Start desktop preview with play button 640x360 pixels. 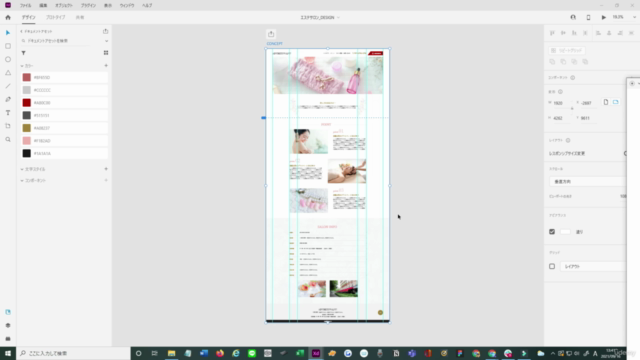(x=603, y=18)
